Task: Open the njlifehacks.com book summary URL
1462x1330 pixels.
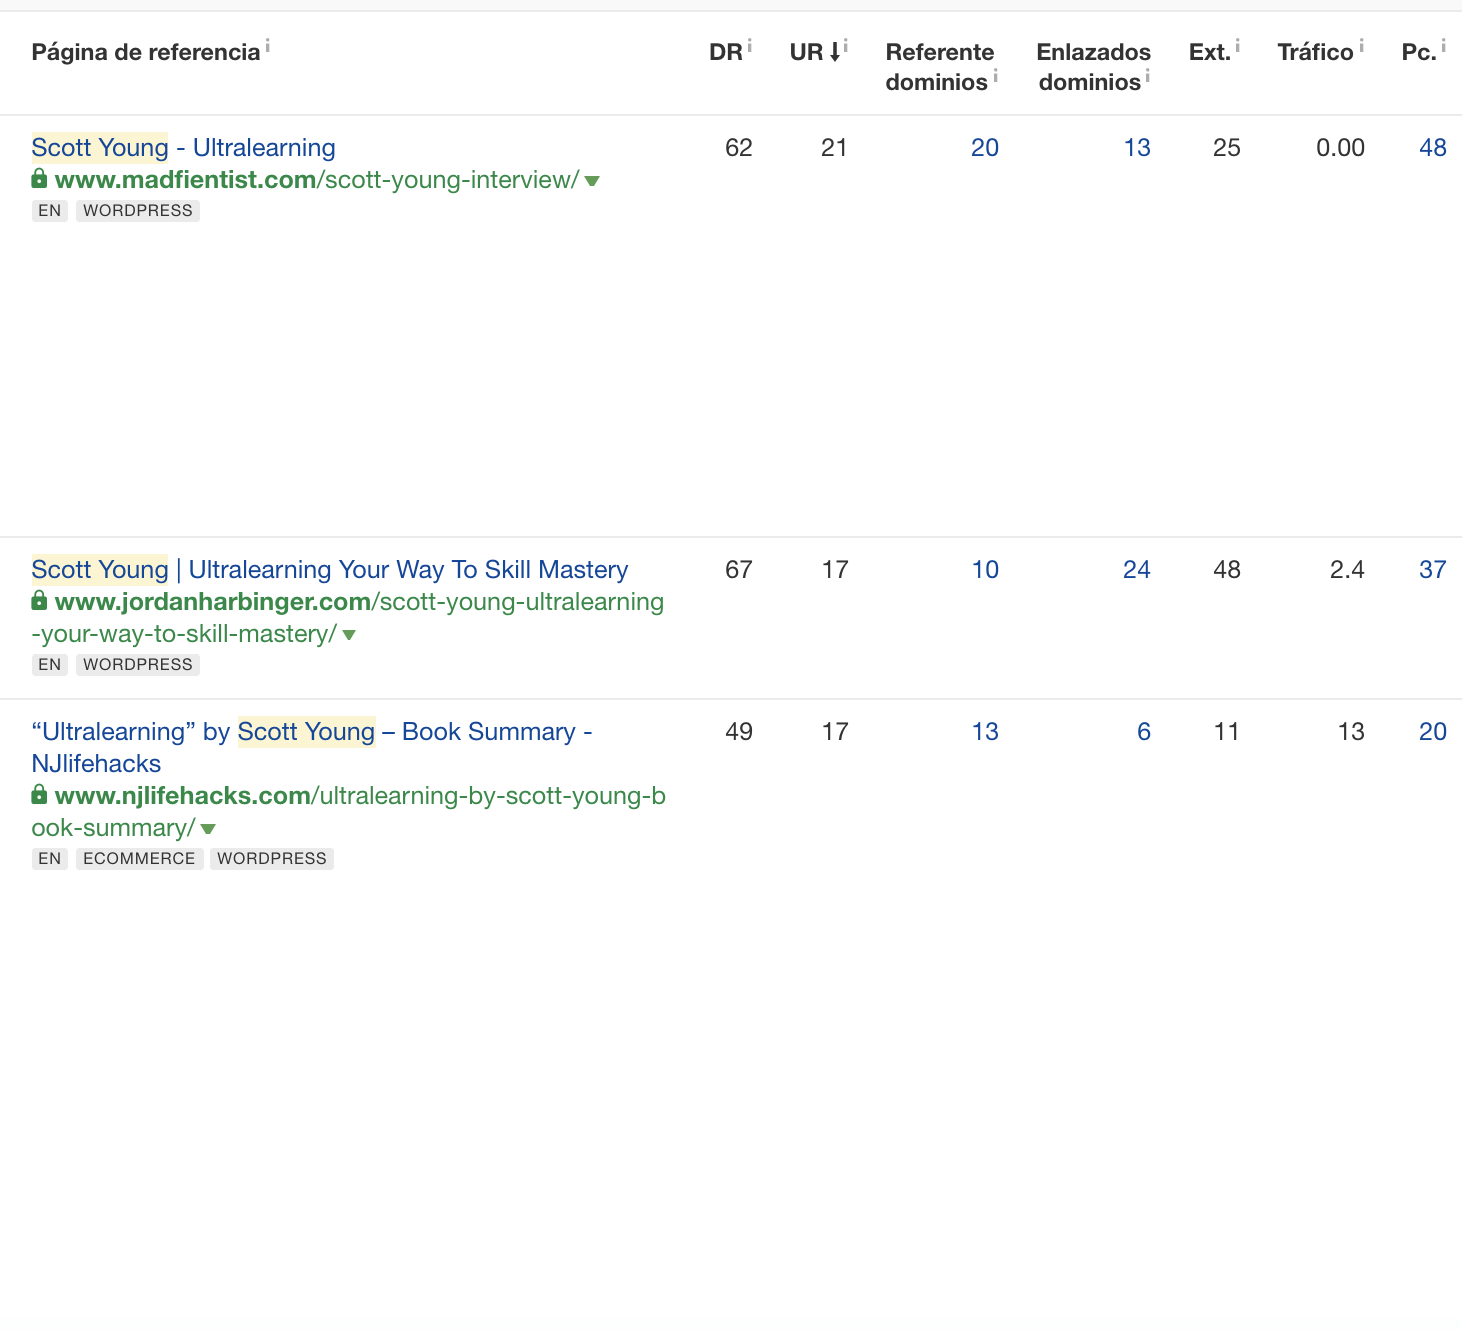Action: [x=348, y=812]
